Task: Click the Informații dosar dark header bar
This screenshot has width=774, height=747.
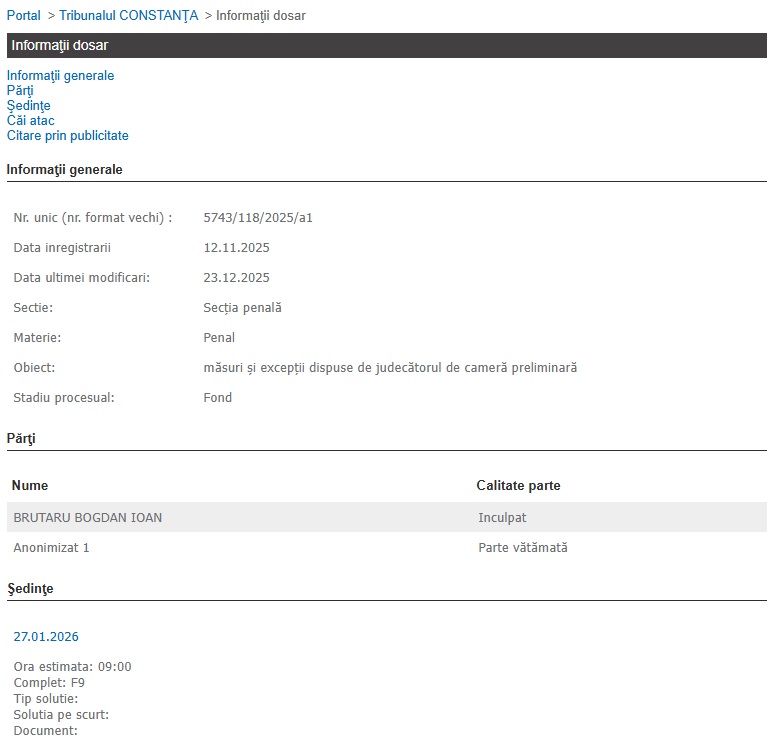Action: click(386, 46)
